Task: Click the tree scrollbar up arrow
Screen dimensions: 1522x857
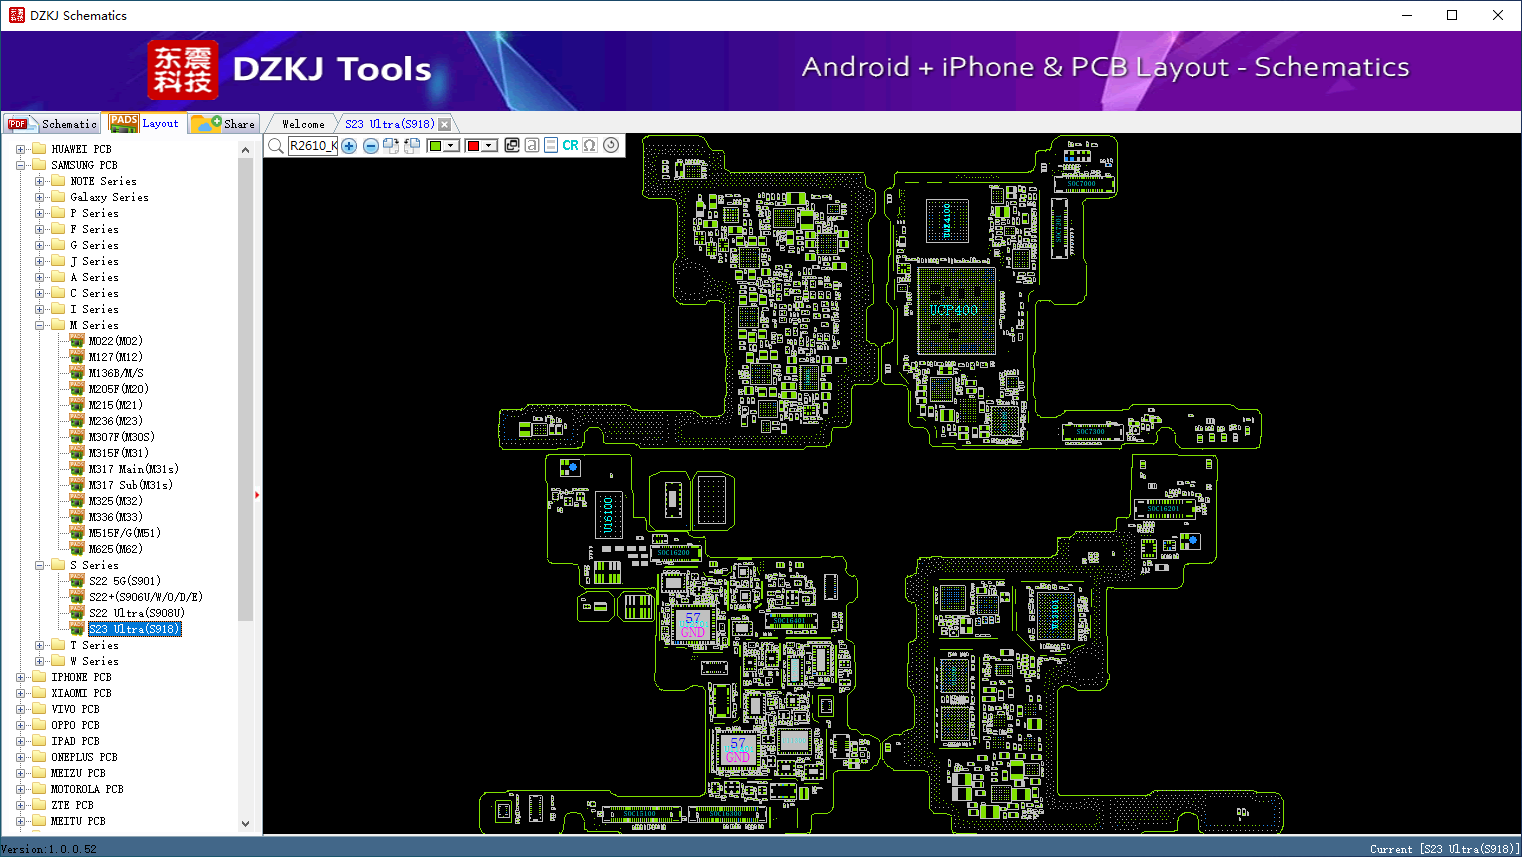Action: pos(246,150)
